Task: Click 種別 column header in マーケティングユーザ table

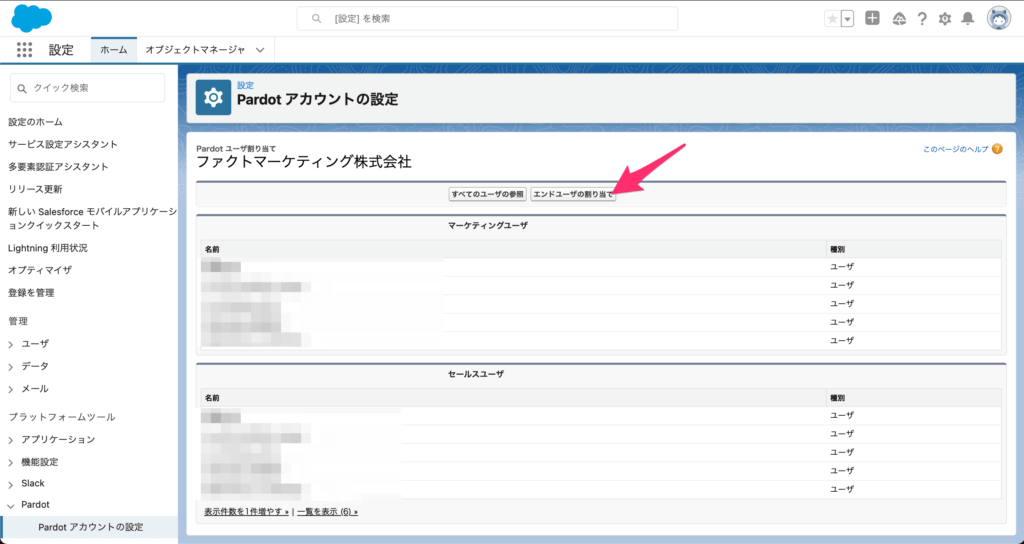Action: 837,249
